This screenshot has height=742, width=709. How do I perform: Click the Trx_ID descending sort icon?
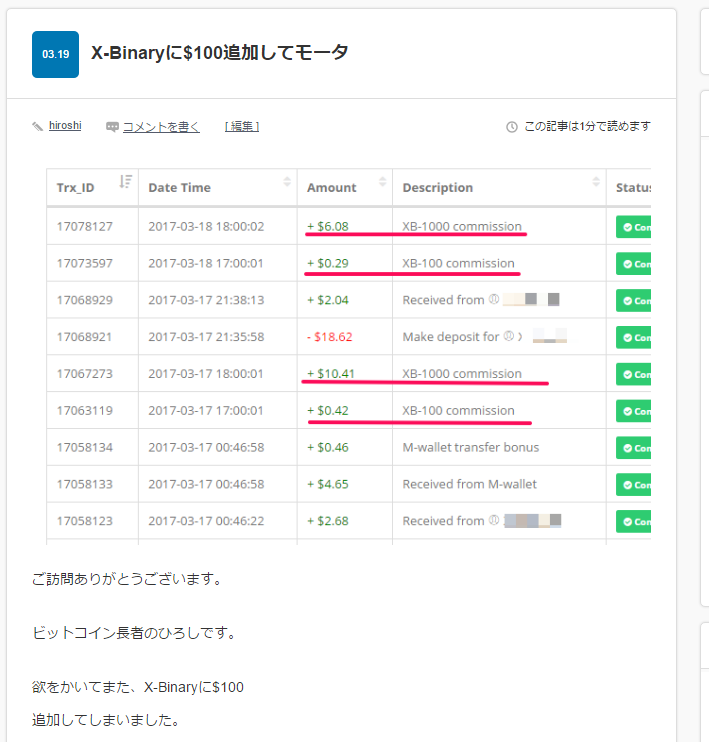click(125, 182)
